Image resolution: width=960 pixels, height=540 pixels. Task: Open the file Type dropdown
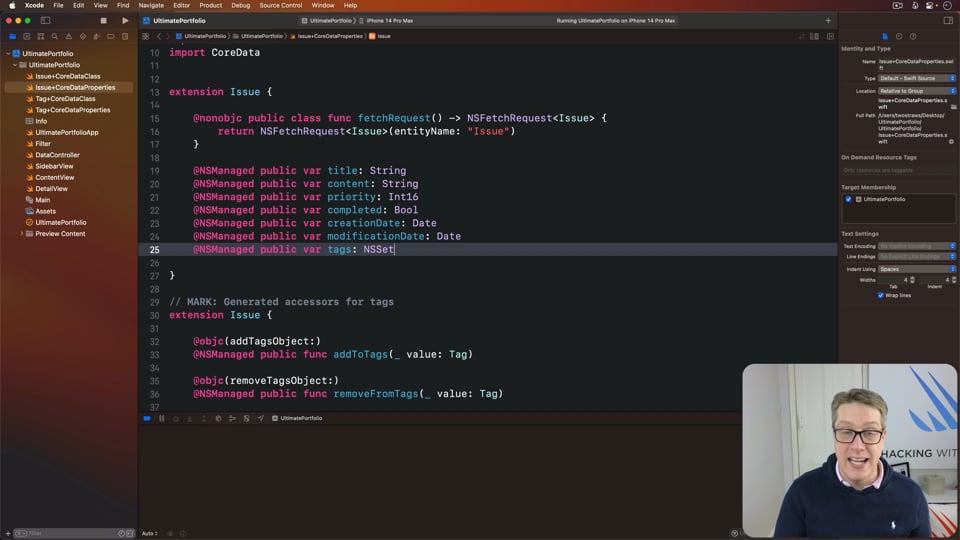coord(917,78)
